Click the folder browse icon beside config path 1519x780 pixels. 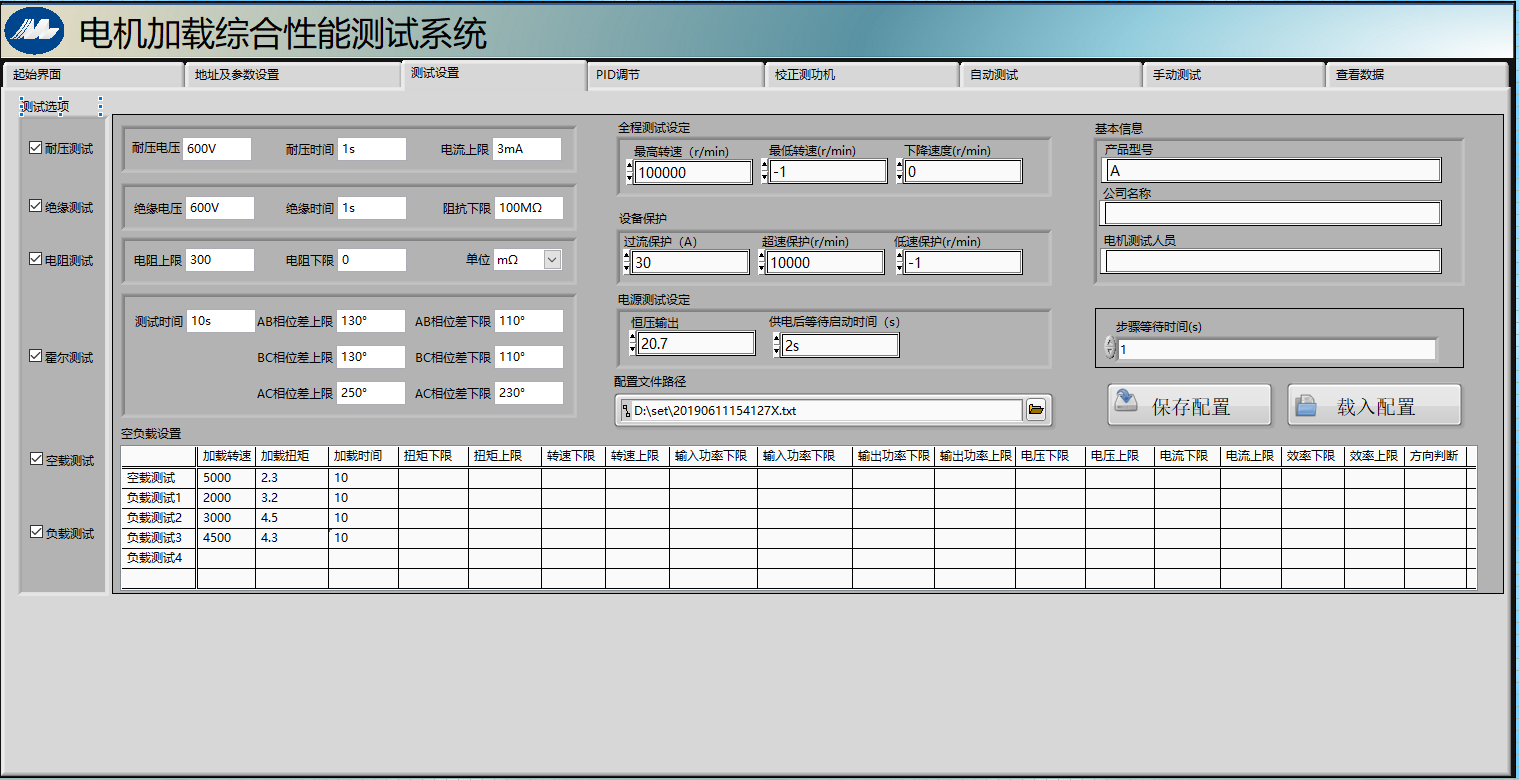1036,410
